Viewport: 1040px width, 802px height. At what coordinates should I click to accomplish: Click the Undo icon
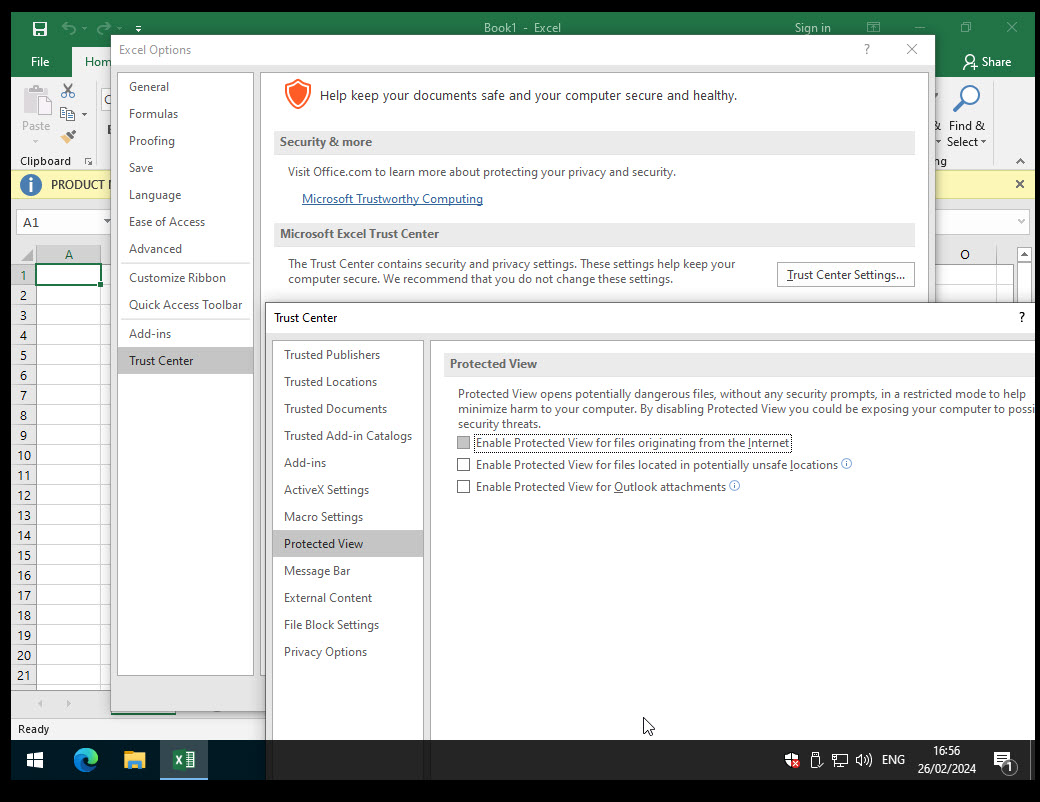click(x=66, y=28)
